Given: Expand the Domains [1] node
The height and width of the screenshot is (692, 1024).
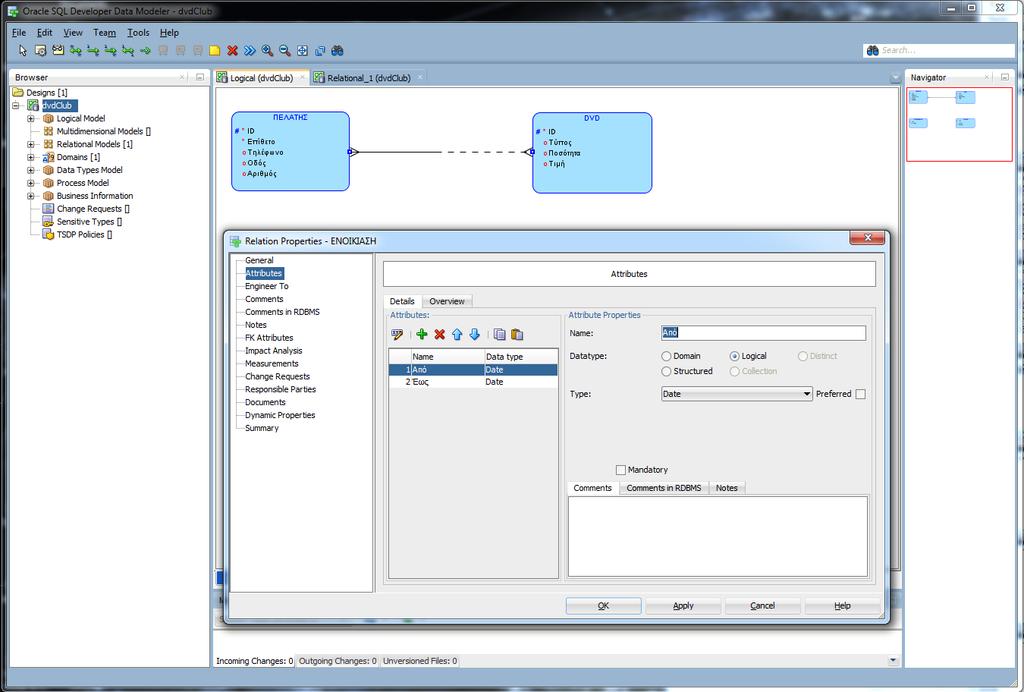Looking at the screenshot, I should point(31,157).
